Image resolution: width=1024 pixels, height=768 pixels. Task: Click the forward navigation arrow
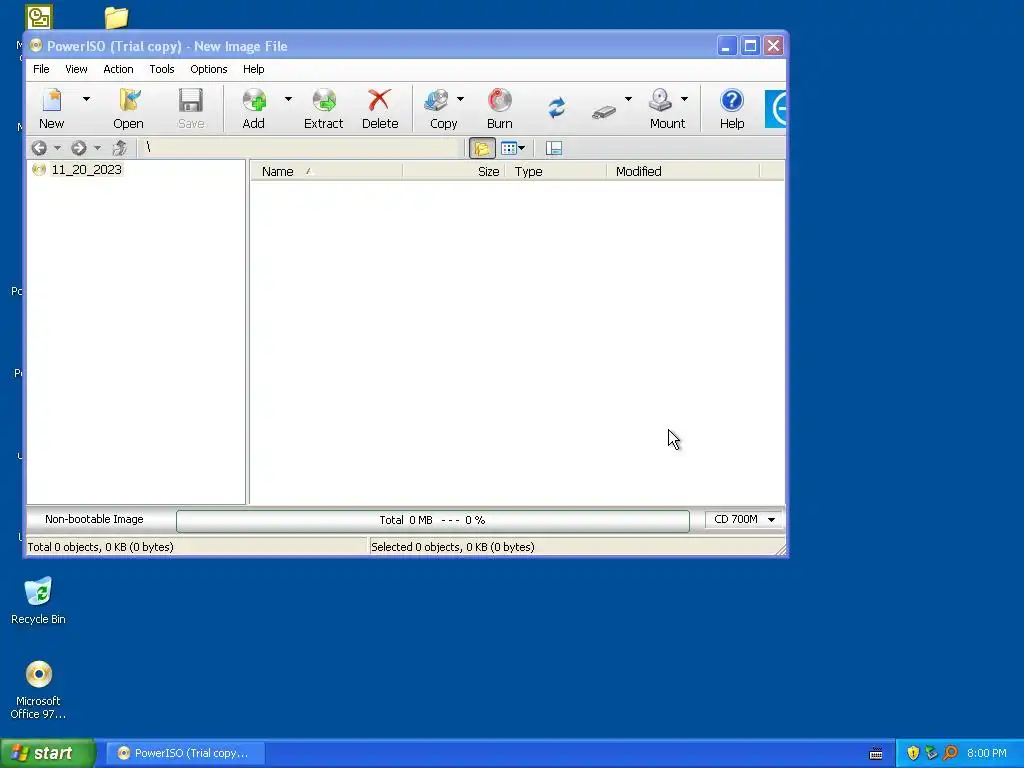pyautogui.click(x=79, y=148)
